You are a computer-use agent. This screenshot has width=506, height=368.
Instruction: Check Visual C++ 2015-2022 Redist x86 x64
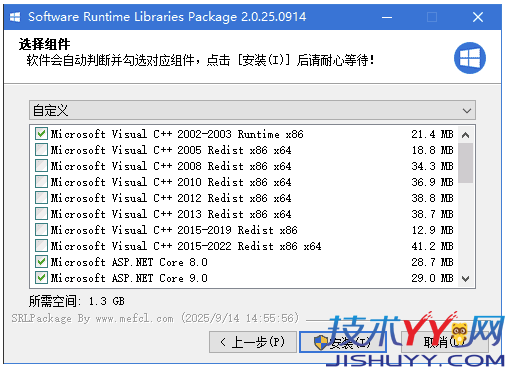pos(41,246)
